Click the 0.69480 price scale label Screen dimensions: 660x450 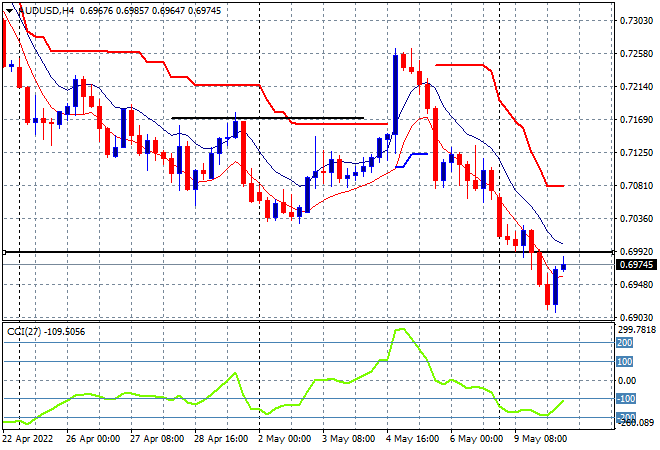pos(636,285)
